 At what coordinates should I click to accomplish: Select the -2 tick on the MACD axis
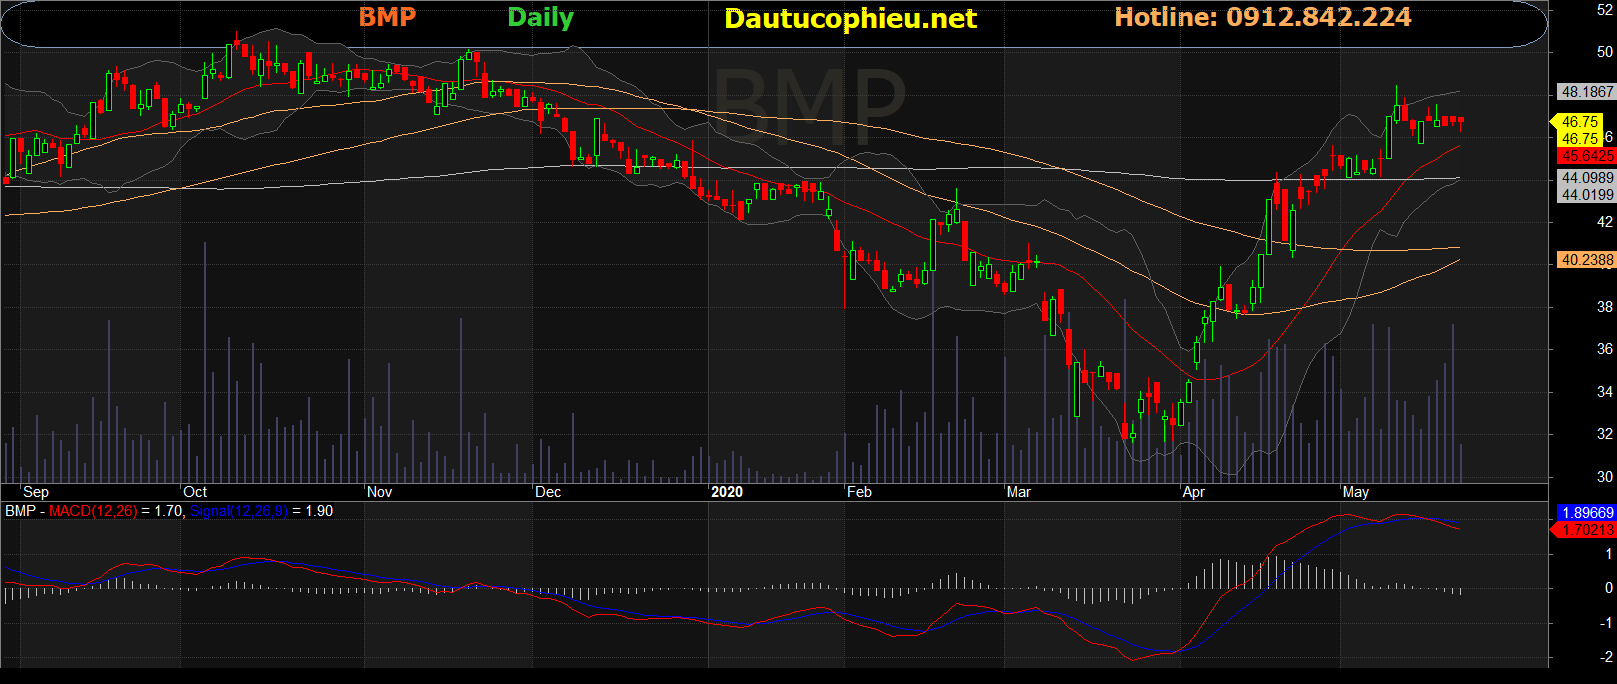point(1606,657)
